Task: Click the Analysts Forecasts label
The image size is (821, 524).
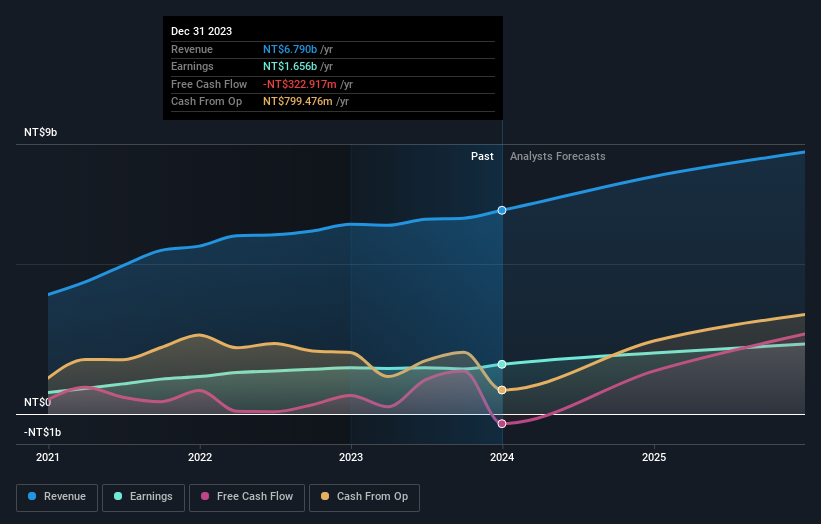Action: (x=558, y=157)
